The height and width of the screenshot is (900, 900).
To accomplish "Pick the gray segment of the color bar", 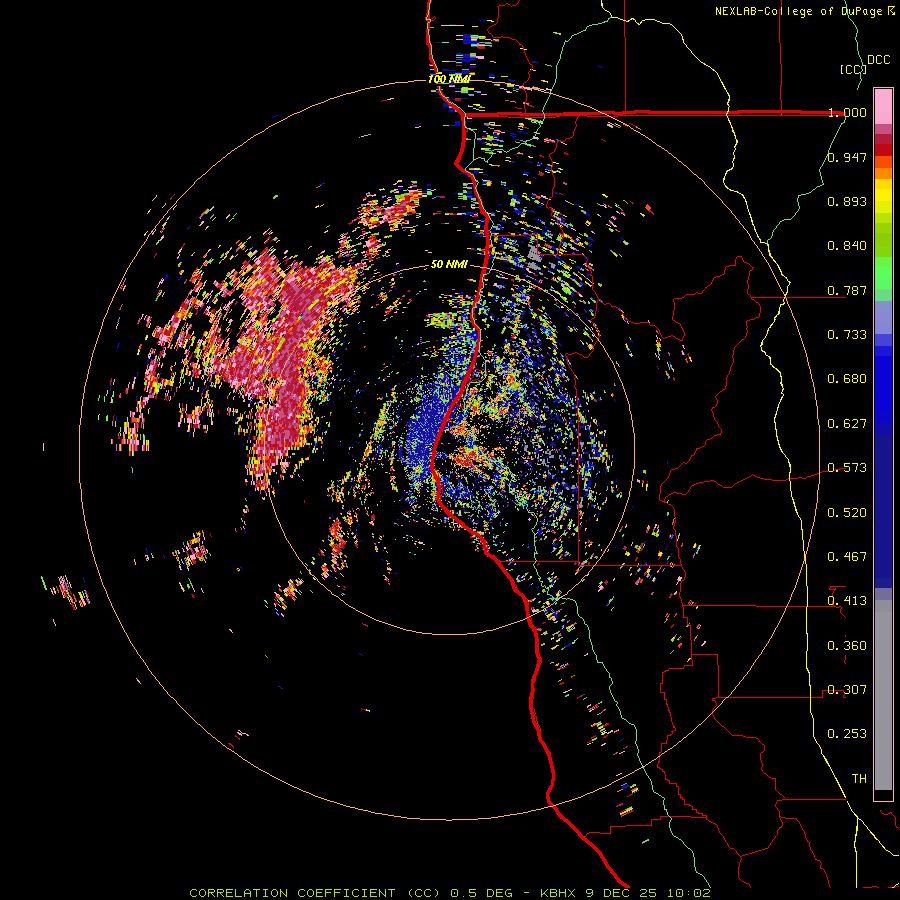I will [x=883, y=695].
